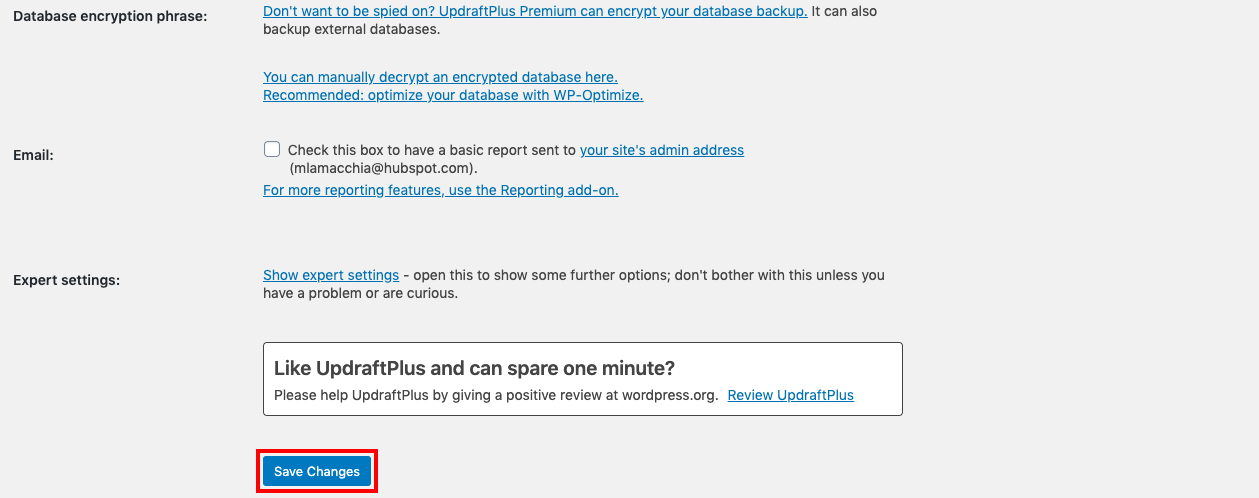Viewport: 1259px width, 498px height.
Task: Click the Expert settings label
Action: pyautogui.click(x=66, y=280)
